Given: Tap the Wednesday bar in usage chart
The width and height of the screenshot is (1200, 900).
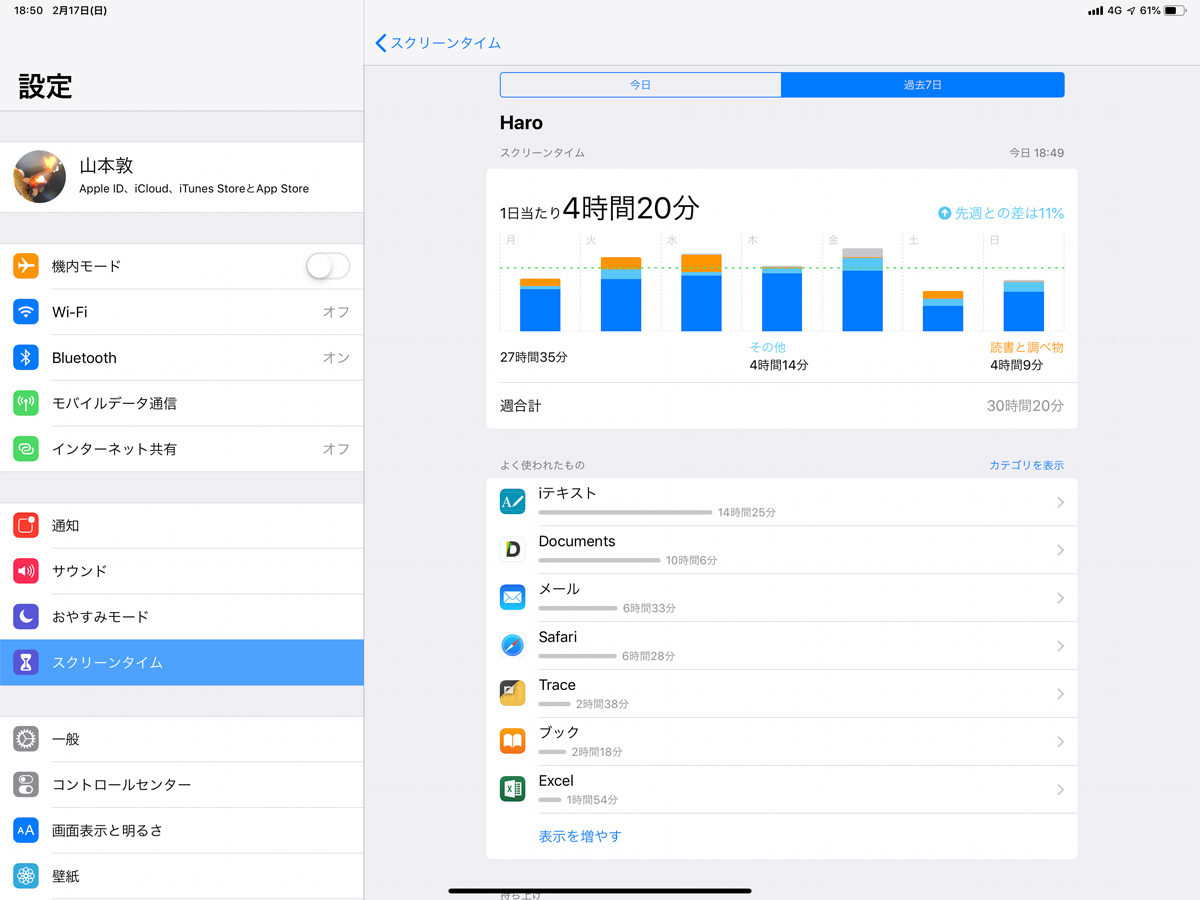Looking at the screenshot, I should tap(701, 292).
